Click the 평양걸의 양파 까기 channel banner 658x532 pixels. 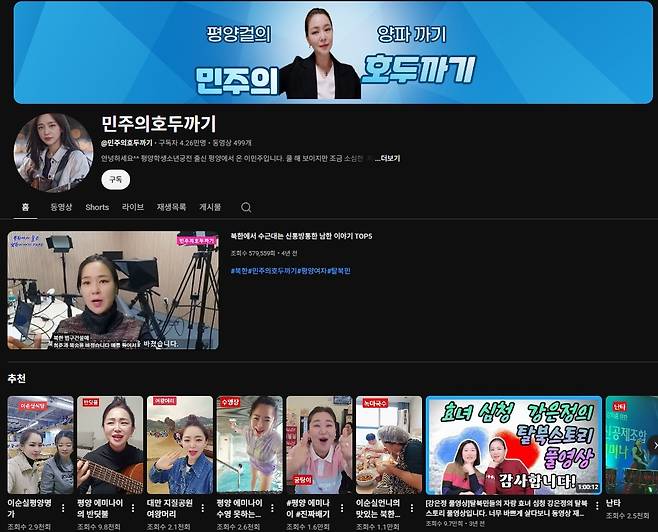[333, 52]
